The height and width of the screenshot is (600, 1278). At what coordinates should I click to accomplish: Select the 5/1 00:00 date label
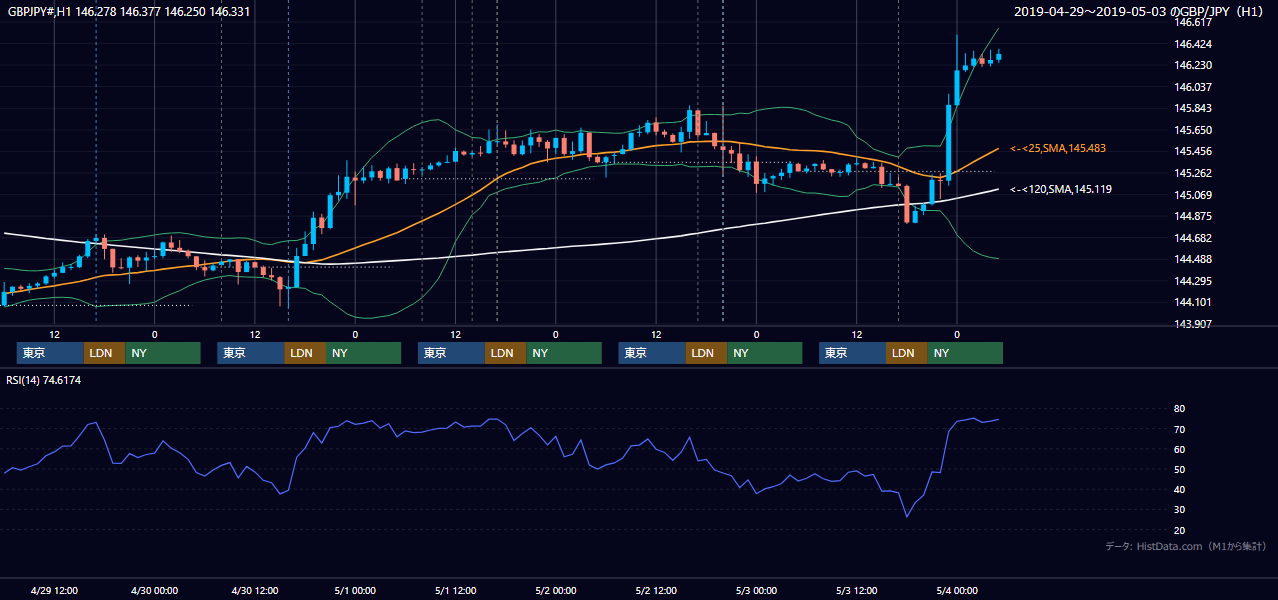click(x=355, y=590)
